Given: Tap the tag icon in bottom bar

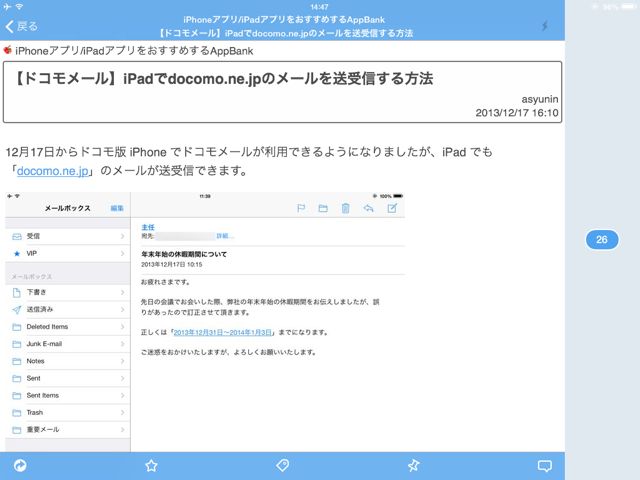Looking at the screenshot, I should 282,465.
